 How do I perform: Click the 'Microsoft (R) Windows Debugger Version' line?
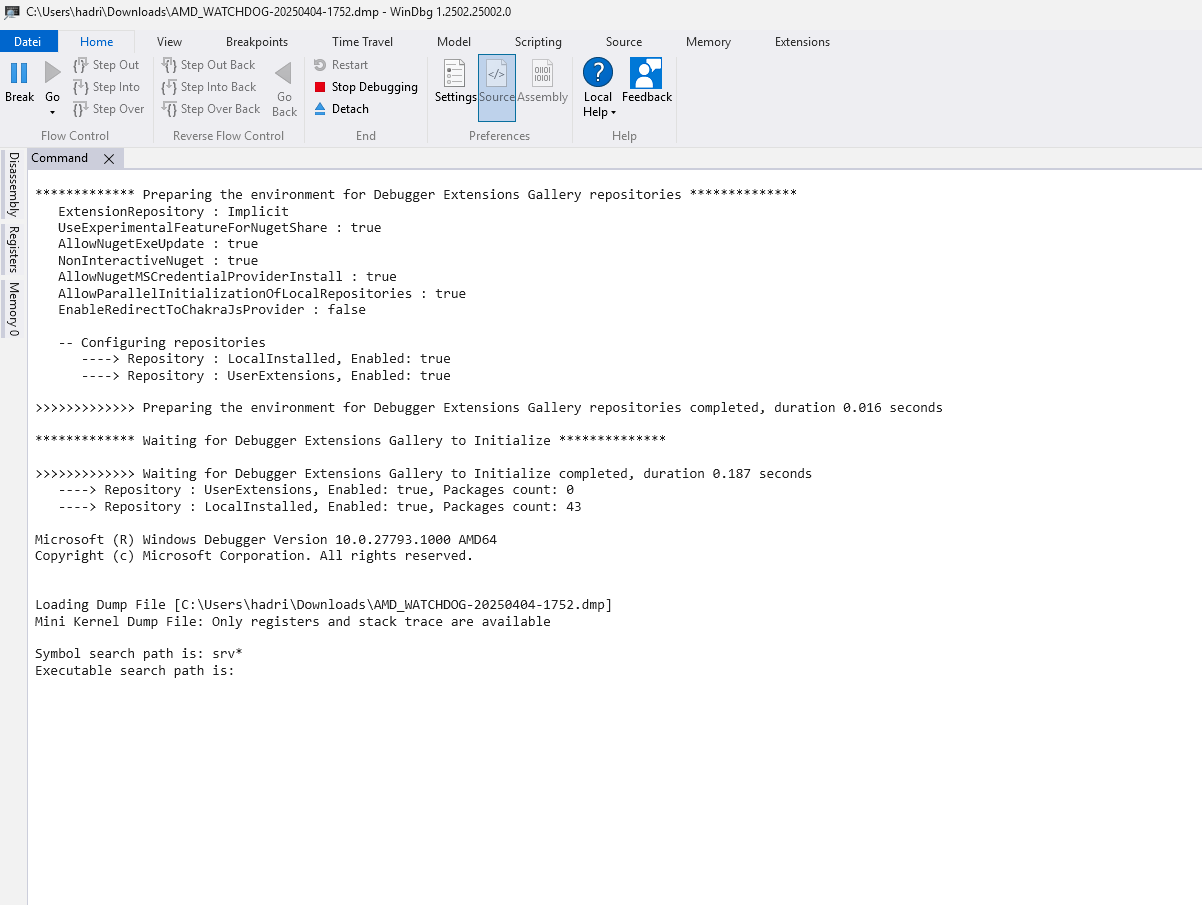(x=266, y=539)
